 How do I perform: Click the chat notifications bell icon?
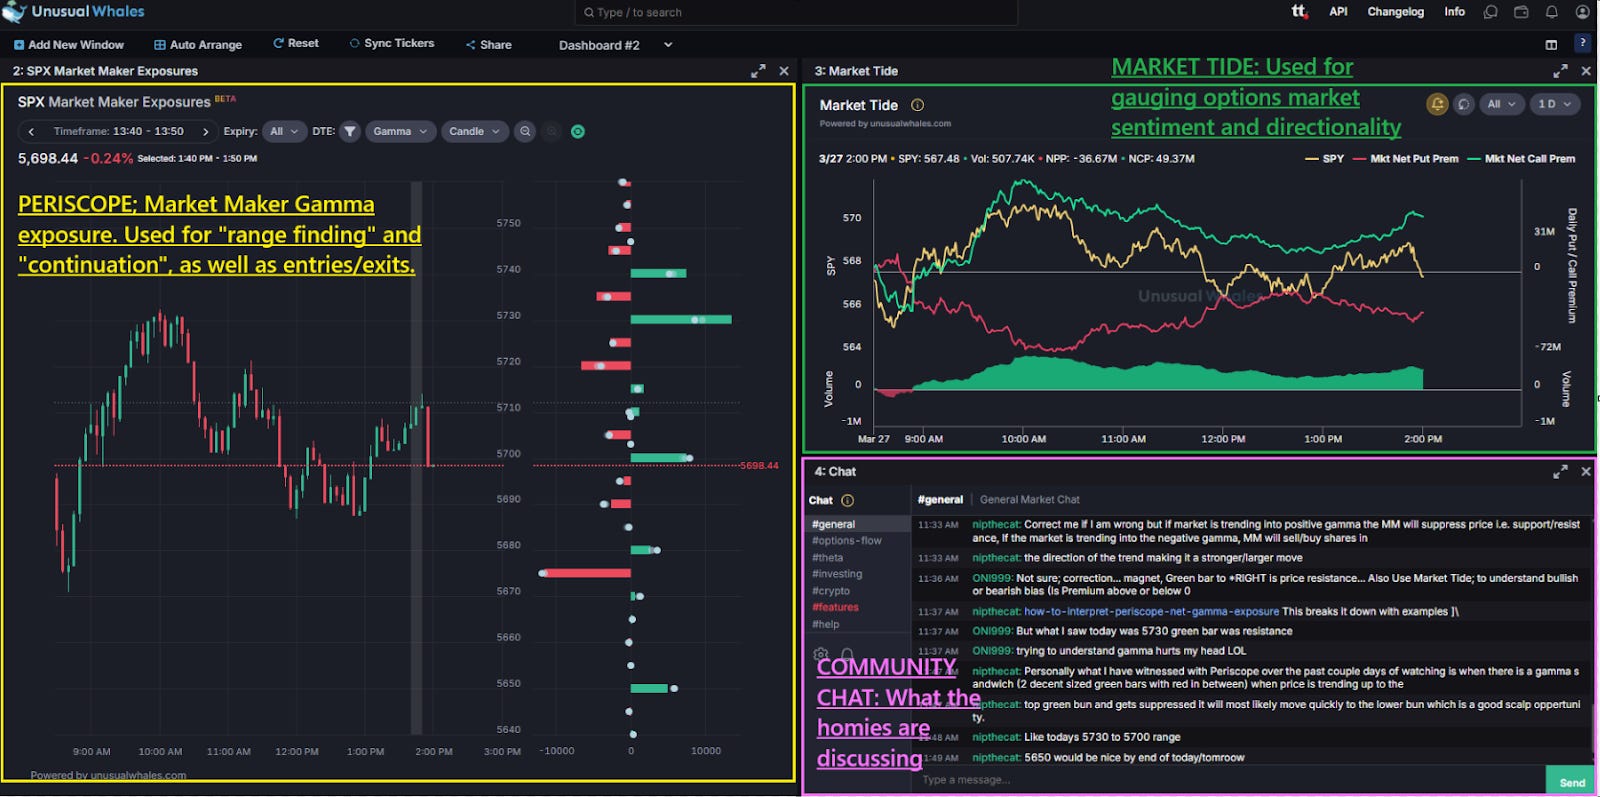point(848,654)
